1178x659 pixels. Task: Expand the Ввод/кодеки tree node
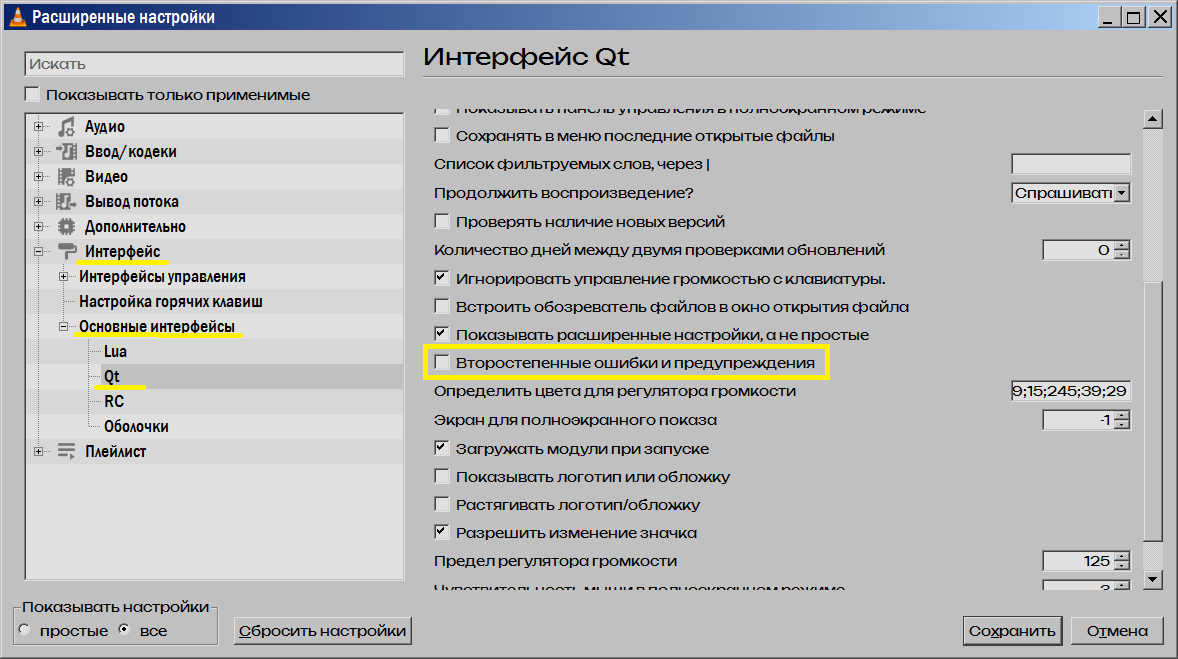[x=38, y=152]
